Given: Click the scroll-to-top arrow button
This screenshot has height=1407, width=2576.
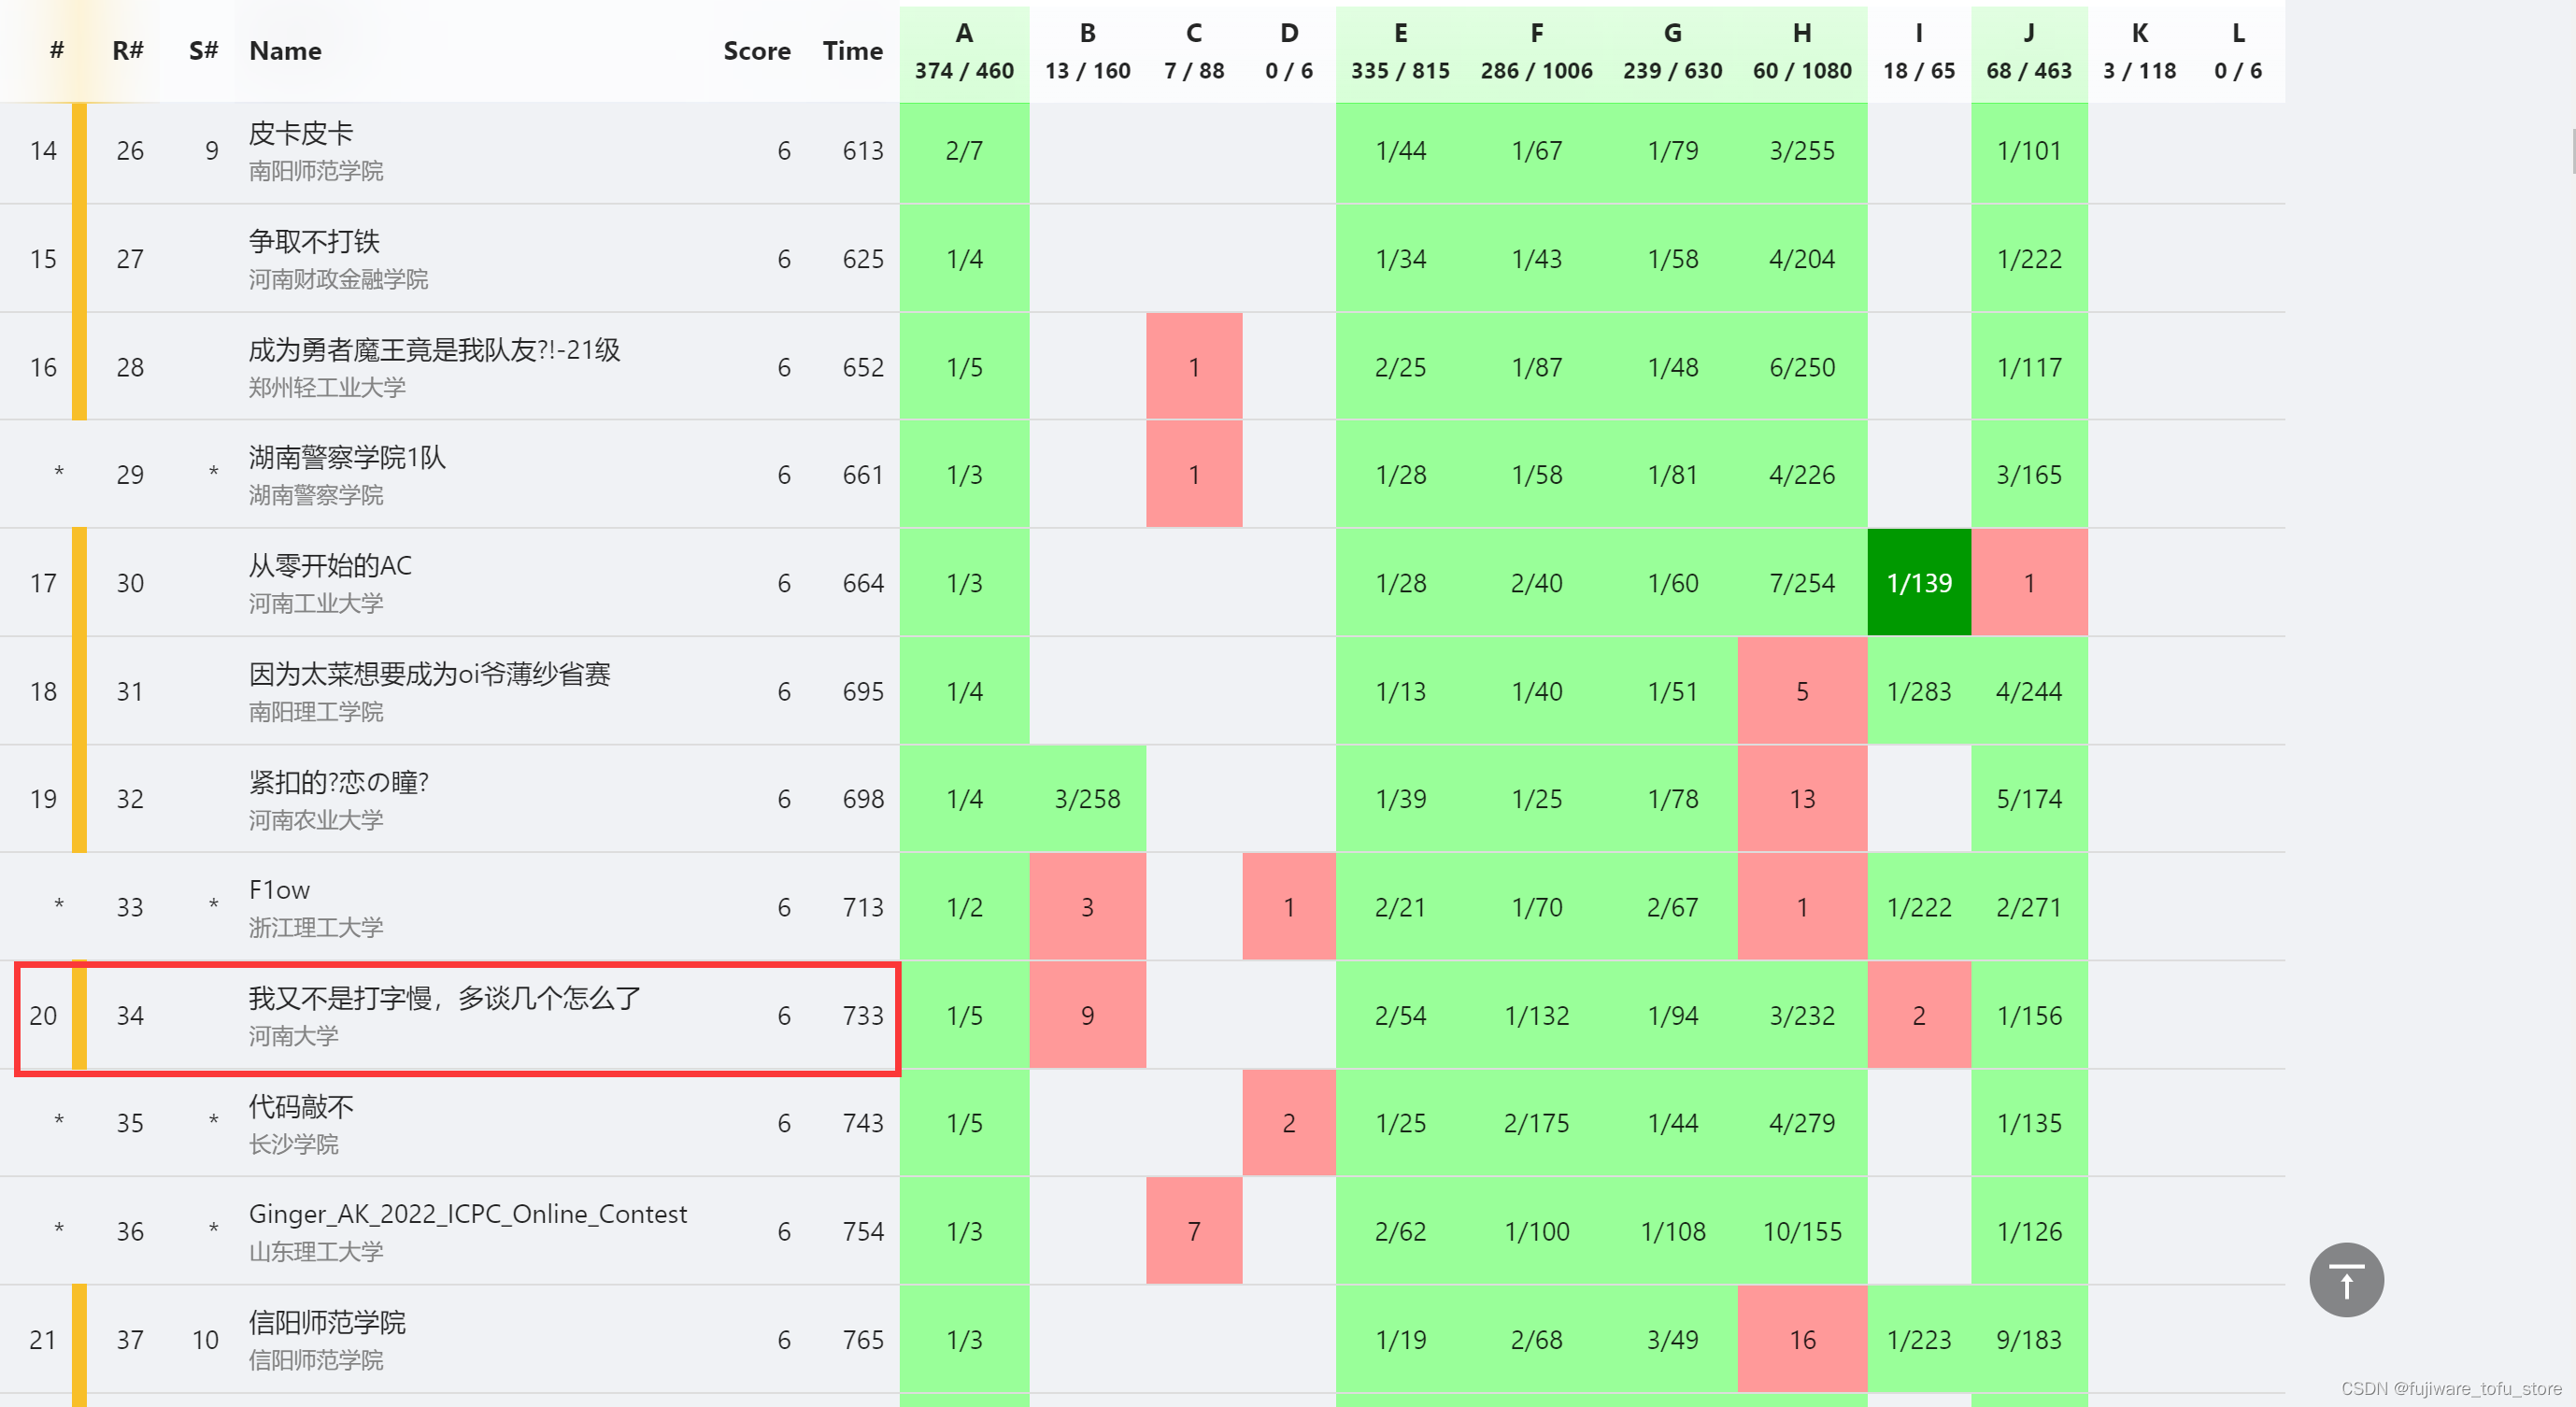Looking at the screenshot, I should tap(2345, 1279).
